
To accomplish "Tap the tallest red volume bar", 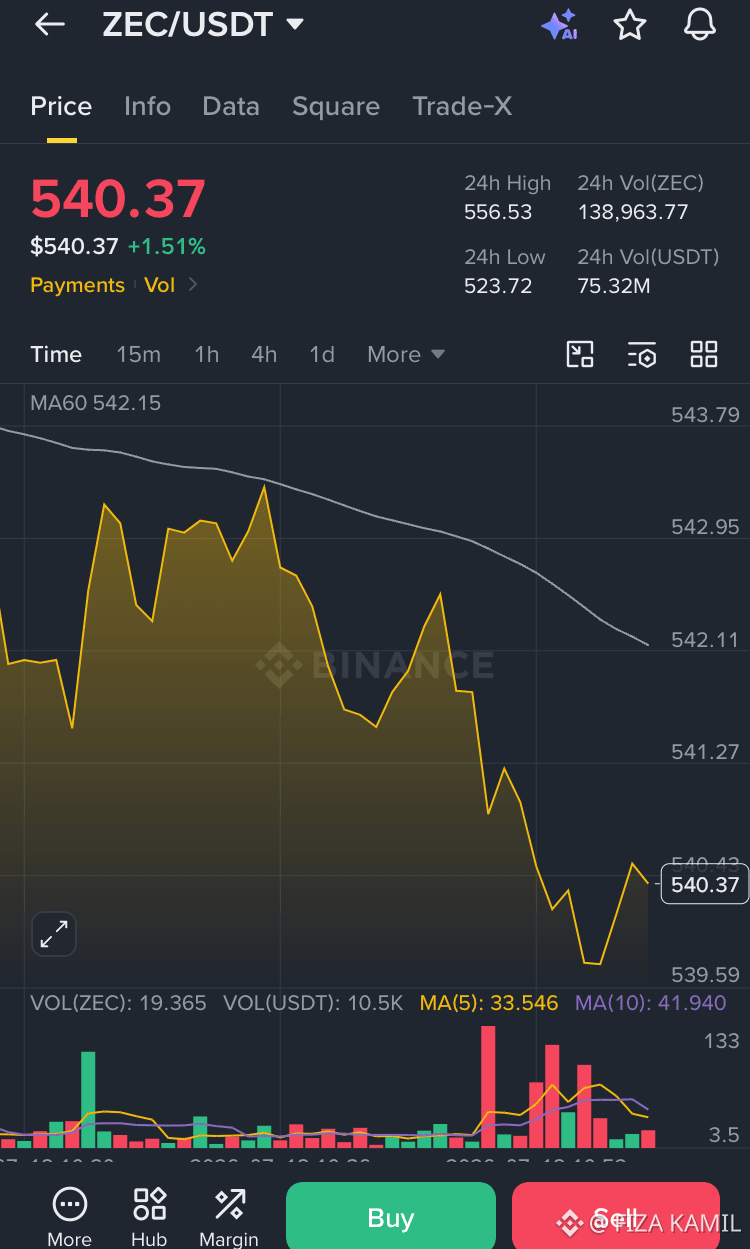I will point(488,1087).
